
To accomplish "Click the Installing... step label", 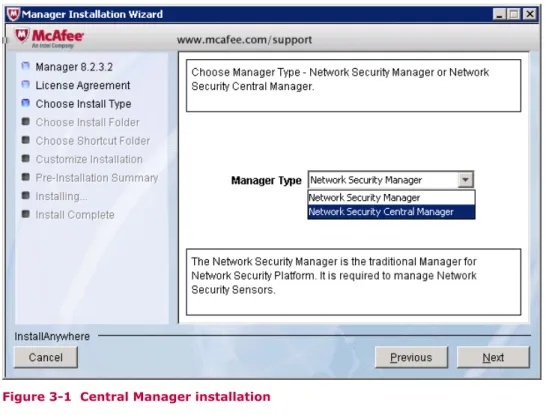I will click(61, 196).
